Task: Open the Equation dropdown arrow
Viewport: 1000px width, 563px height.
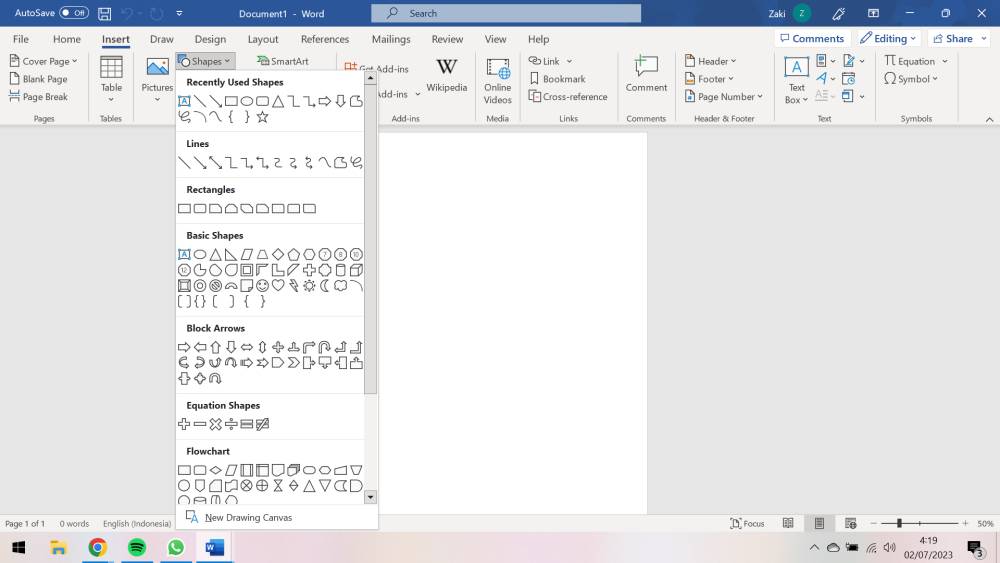Action: tap(945, 61)
